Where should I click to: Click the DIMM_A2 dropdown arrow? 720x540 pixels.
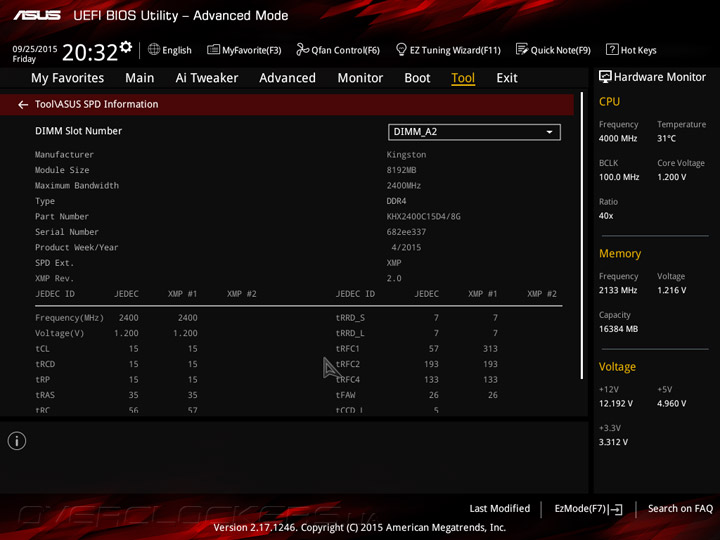549,132
